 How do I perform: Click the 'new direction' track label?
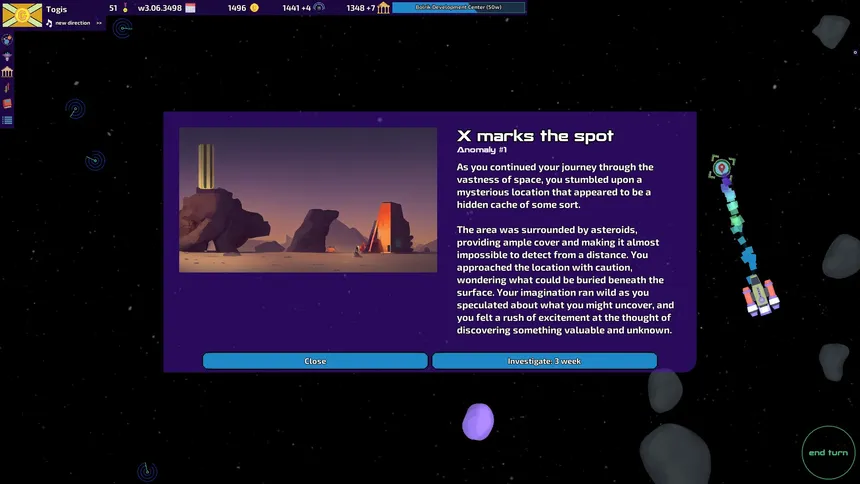[x=72, y=23]
